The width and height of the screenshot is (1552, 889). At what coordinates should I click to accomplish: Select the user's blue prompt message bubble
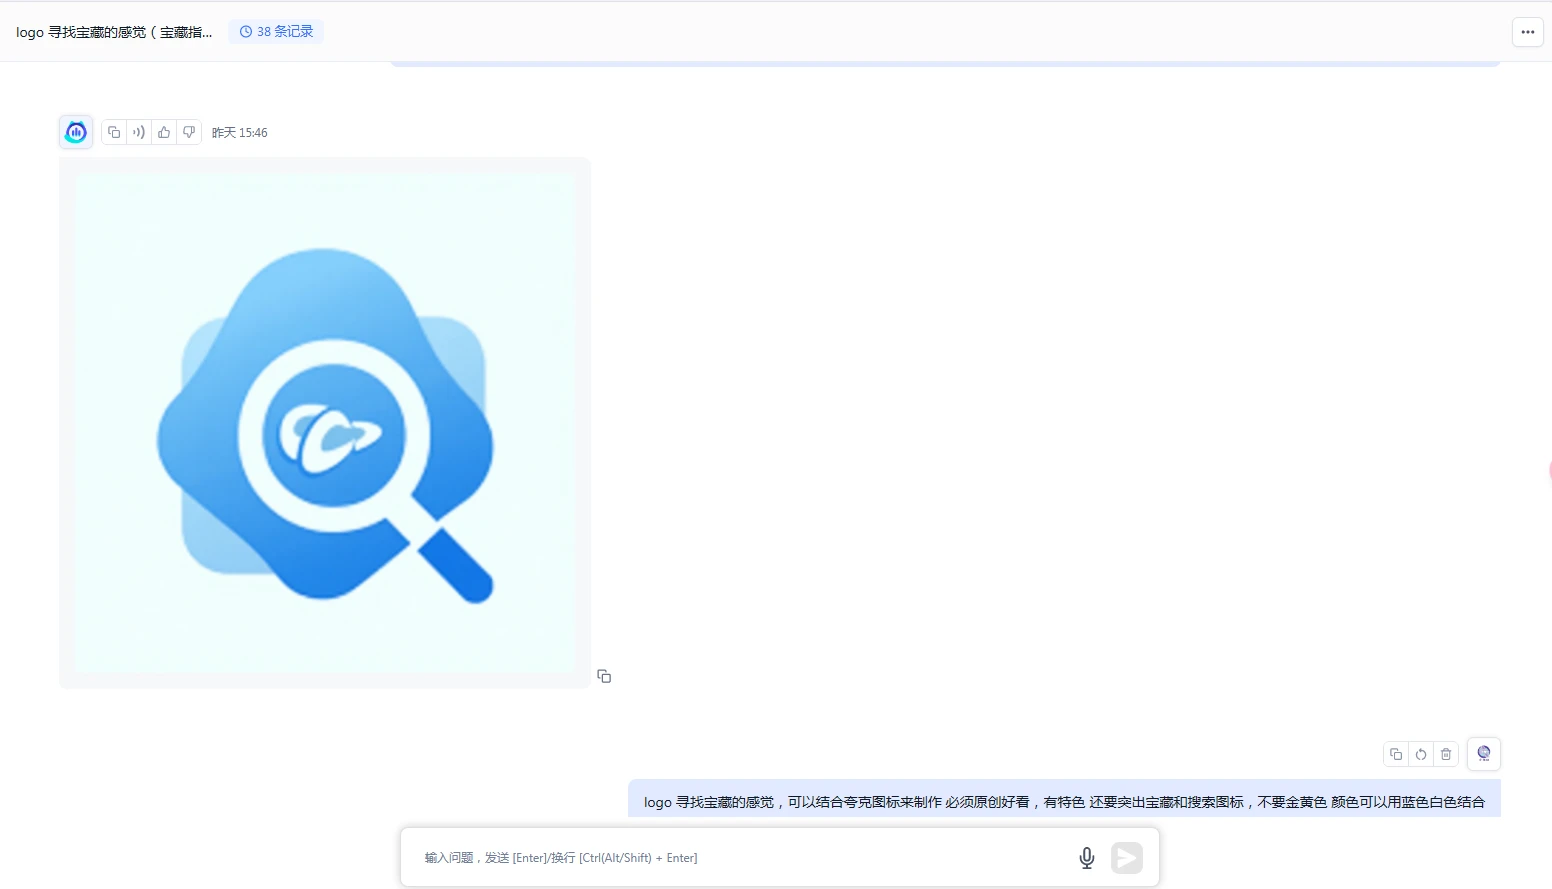[x=1064, y=801]
